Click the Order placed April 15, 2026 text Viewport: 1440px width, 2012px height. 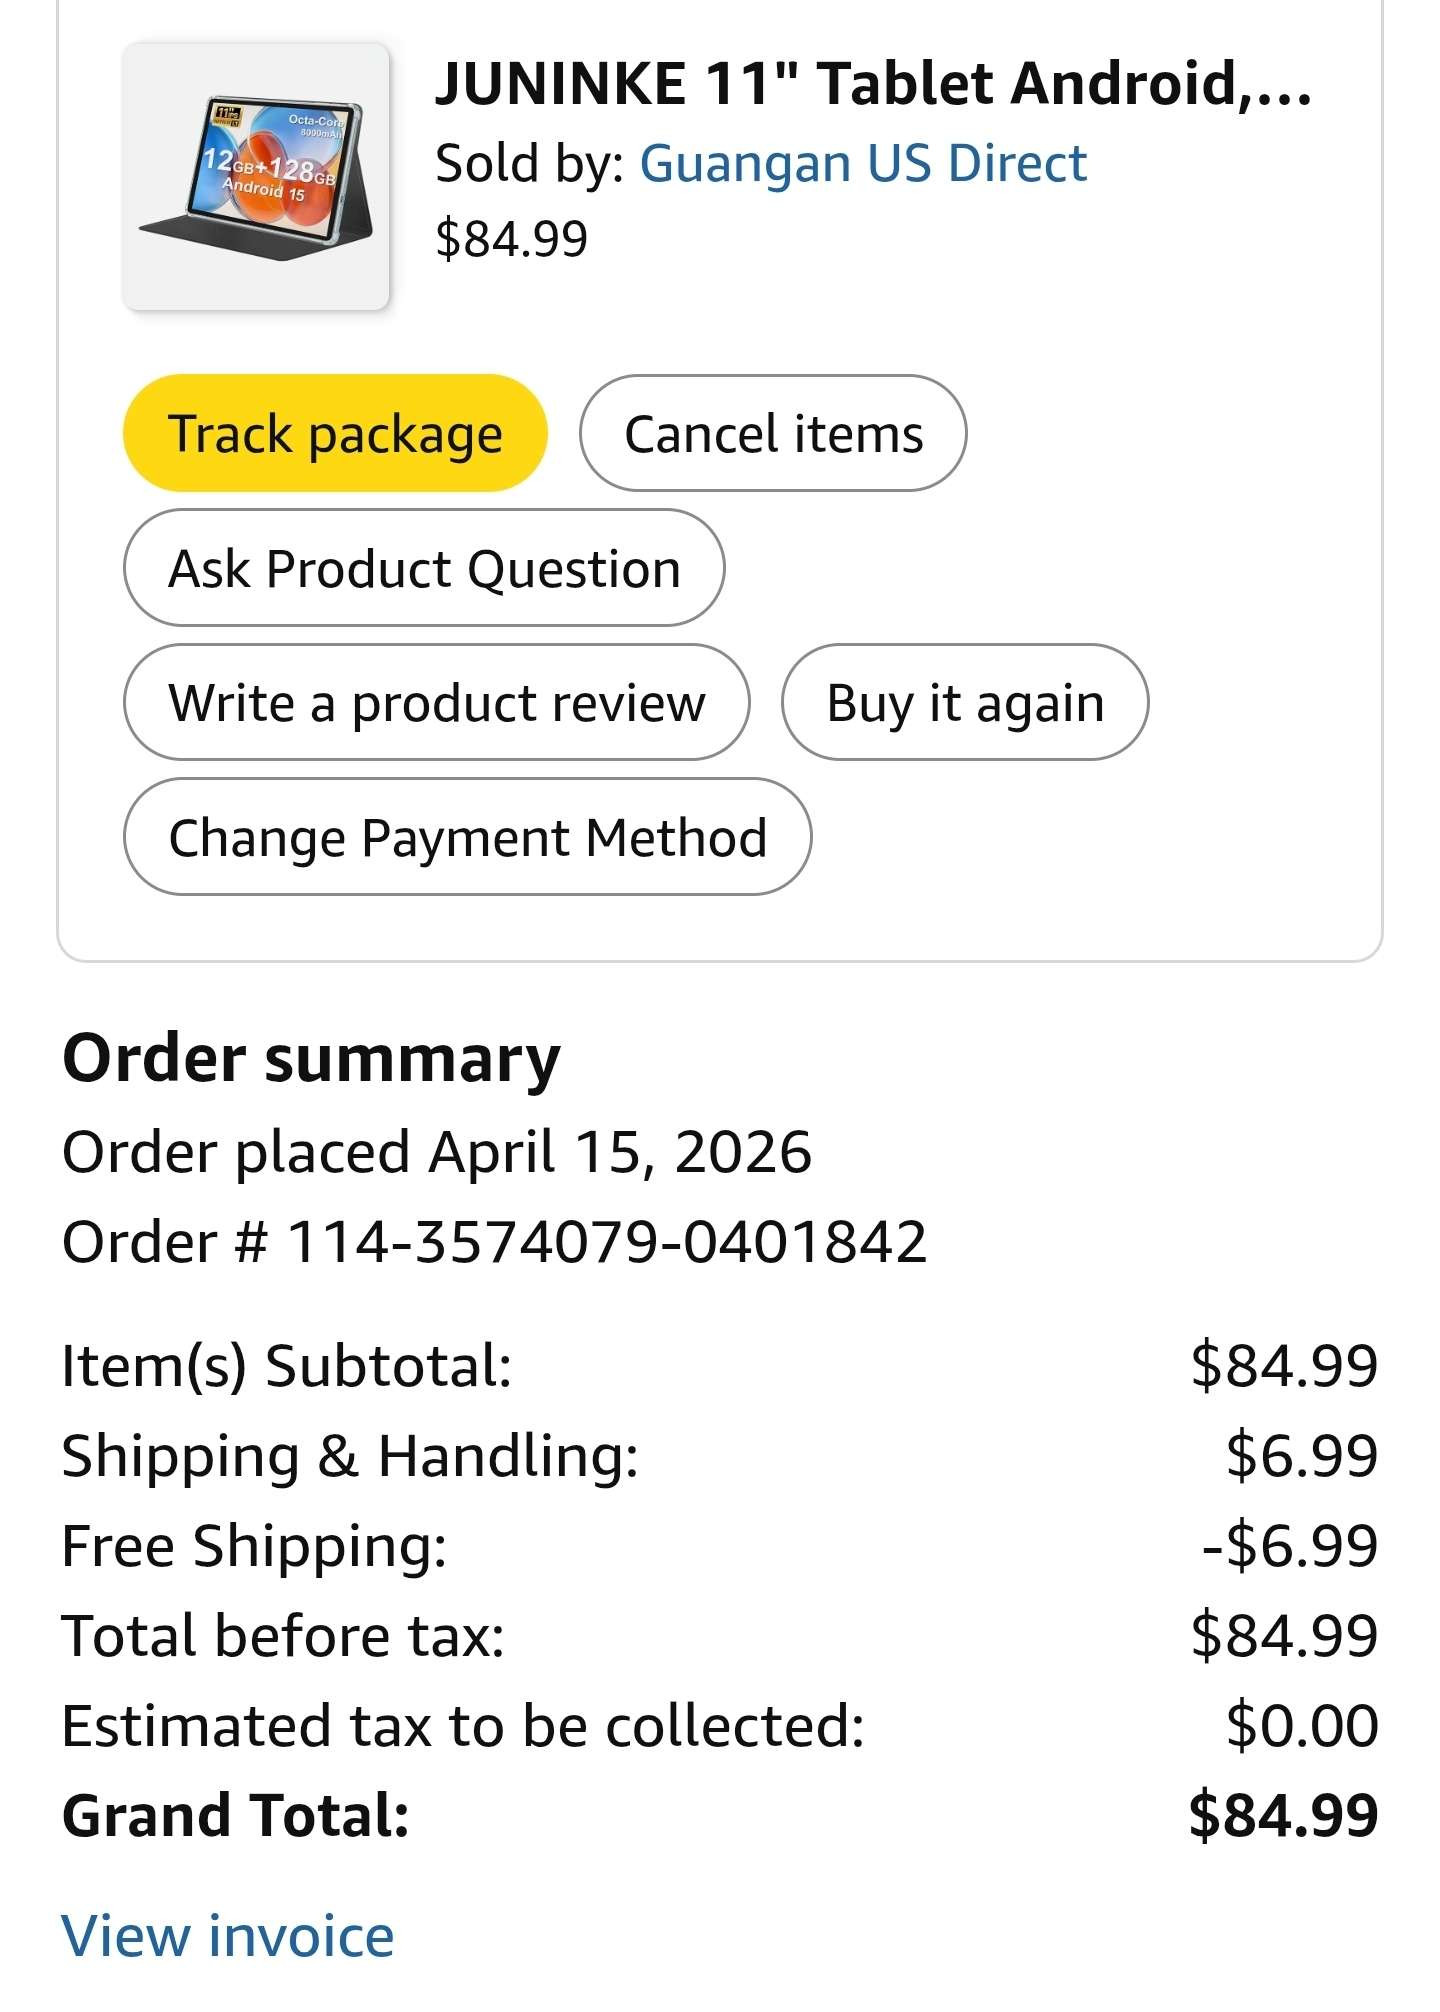pos(436,1152)
